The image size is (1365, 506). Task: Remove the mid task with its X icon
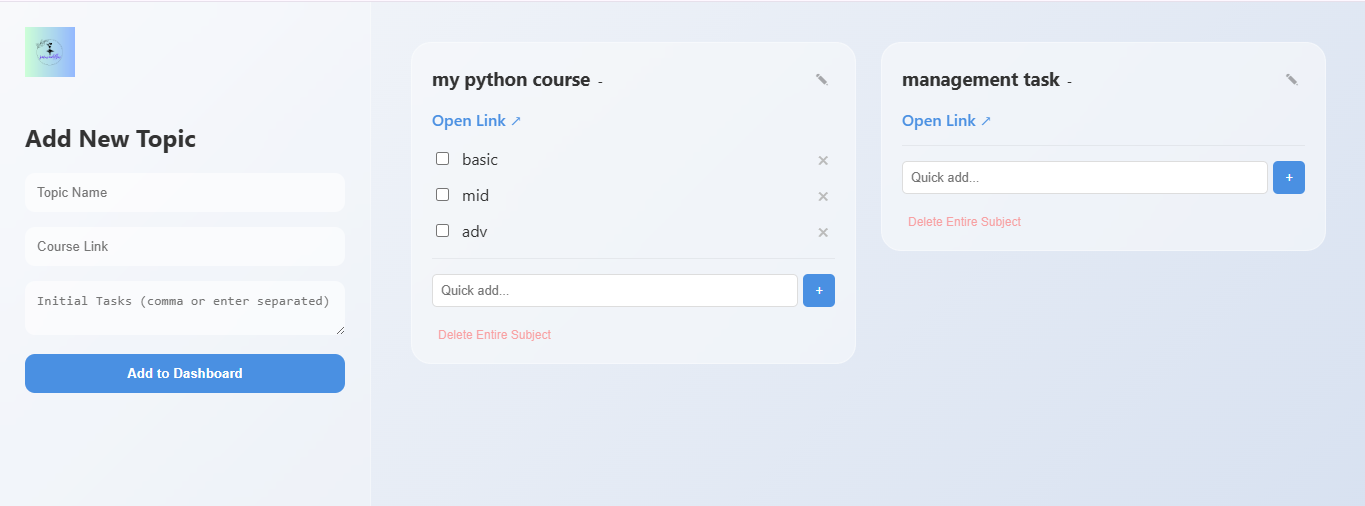tap(823, 196)
